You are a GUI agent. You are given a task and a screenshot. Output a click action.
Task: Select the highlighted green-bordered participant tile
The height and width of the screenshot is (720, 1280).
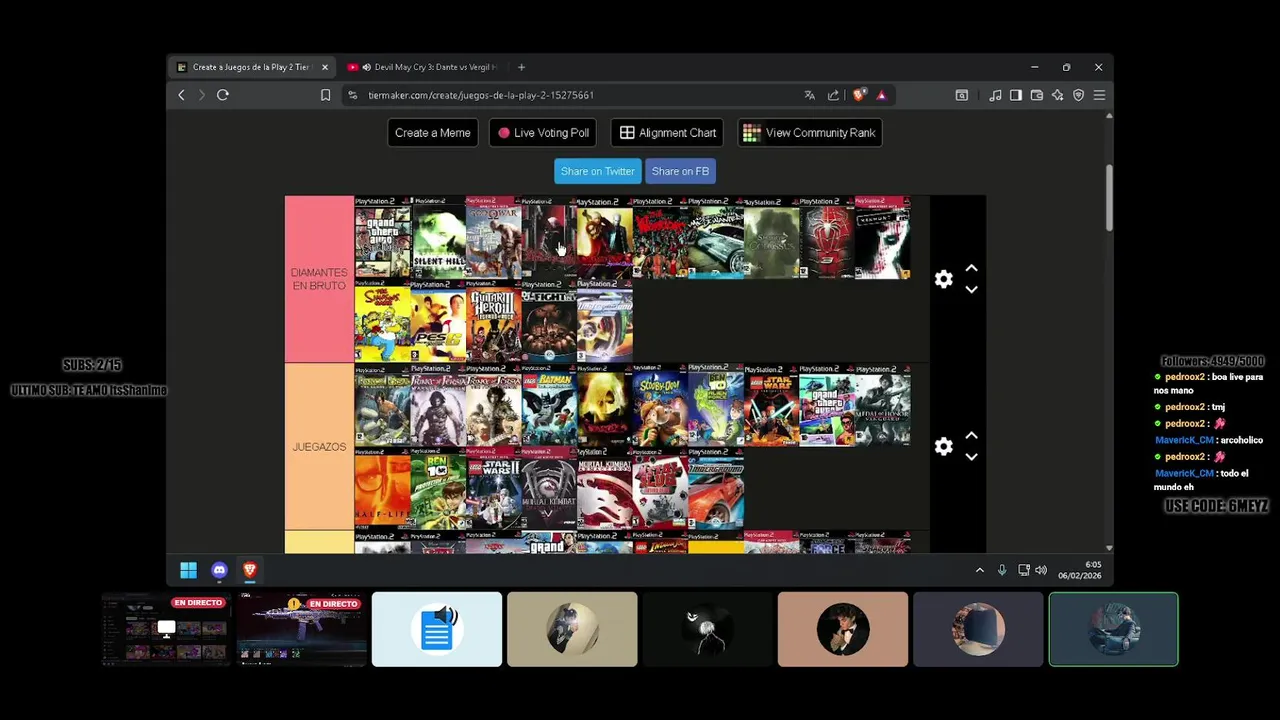(1113, 629)
